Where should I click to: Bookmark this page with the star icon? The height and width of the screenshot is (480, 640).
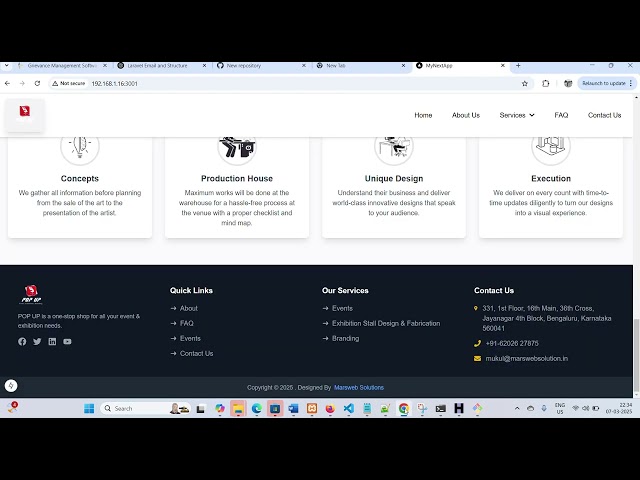click(x=525, y=84)
